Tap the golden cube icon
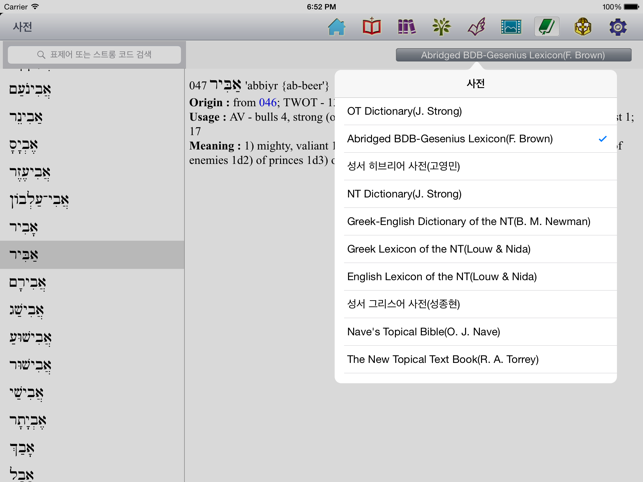The width and height of the screenshot is (643, 482). [x=582, y=27]
